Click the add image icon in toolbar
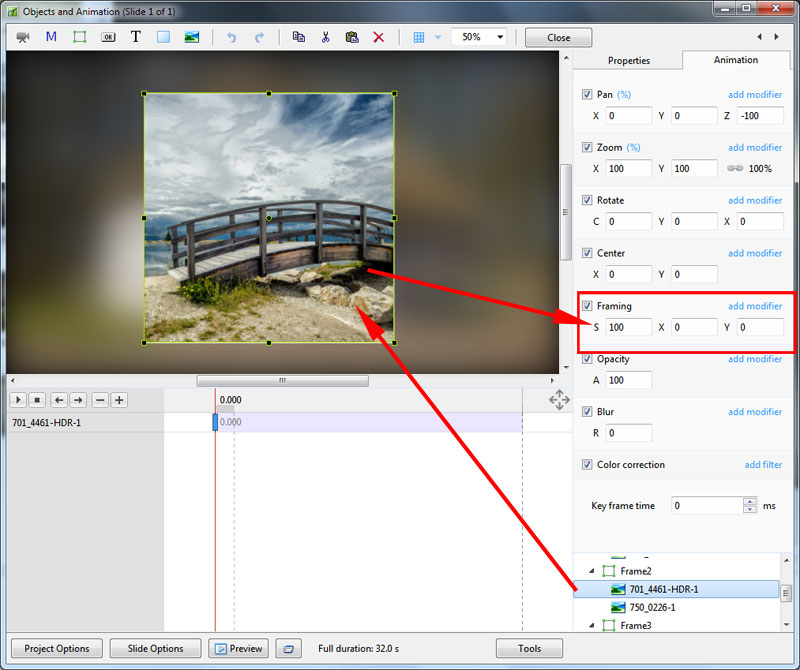The width and height of the screenshot is (800, 670). click(191, 37)
